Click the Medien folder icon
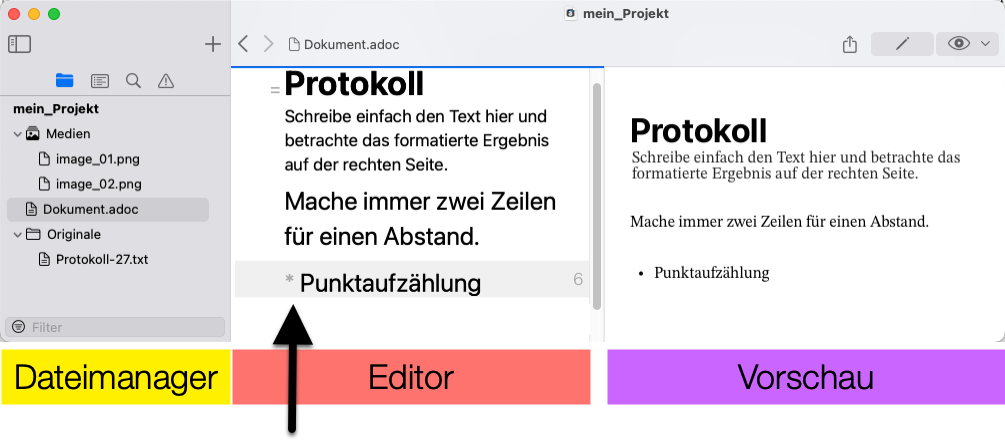The image size is (1005, 440). [x=33, y=134]
